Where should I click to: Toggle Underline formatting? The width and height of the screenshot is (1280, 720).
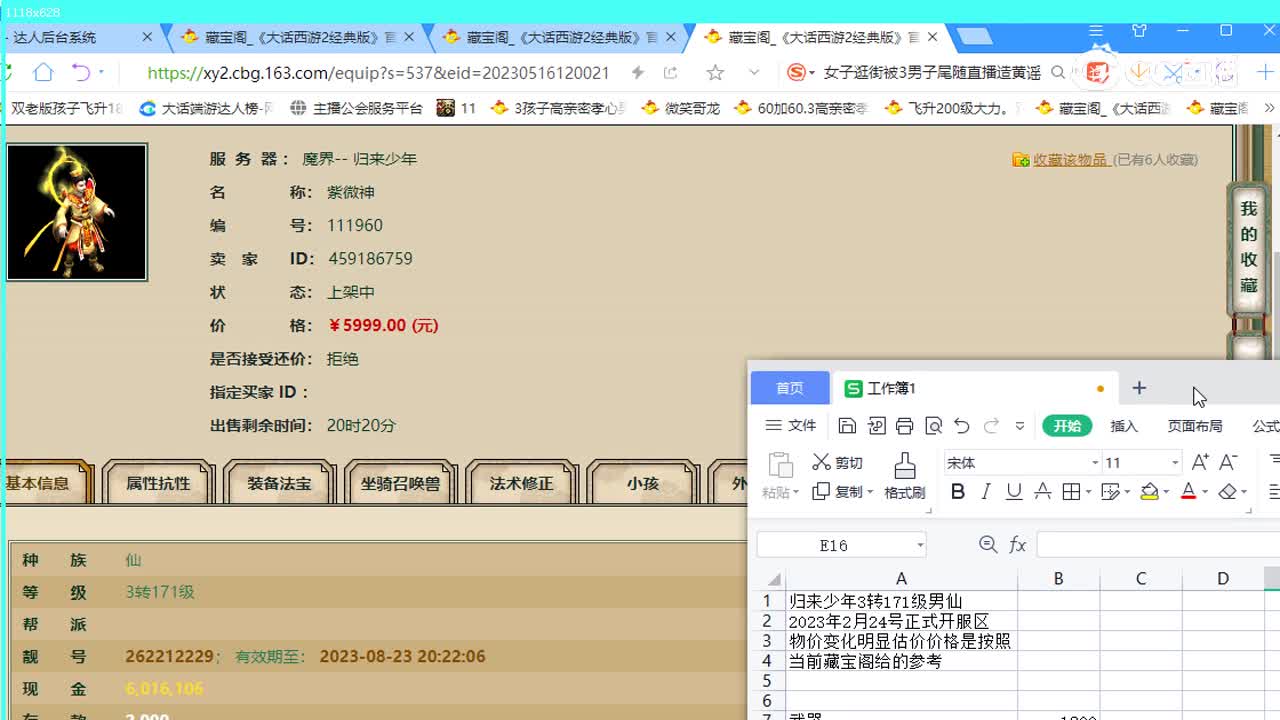click(x=1014, y=492)
